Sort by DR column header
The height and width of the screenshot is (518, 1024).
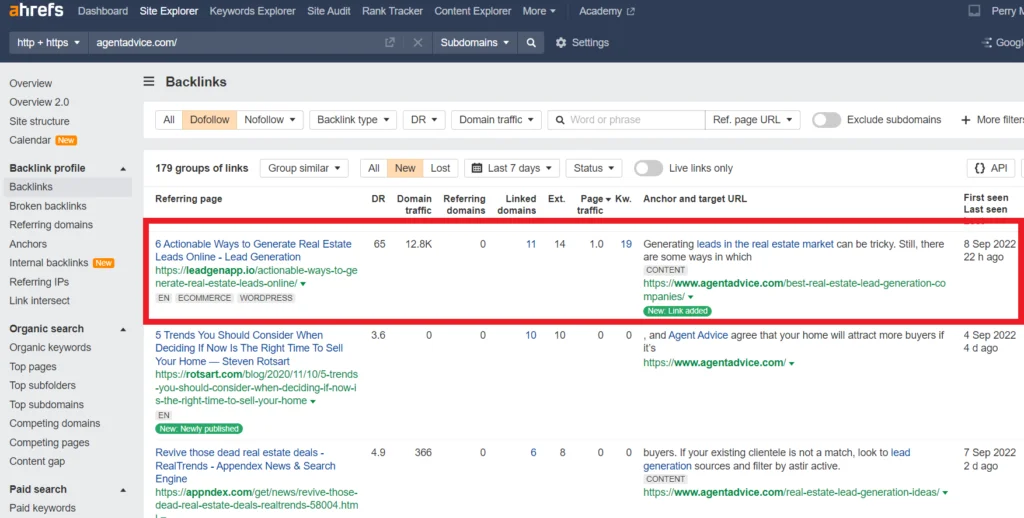(x=378, y=199)
